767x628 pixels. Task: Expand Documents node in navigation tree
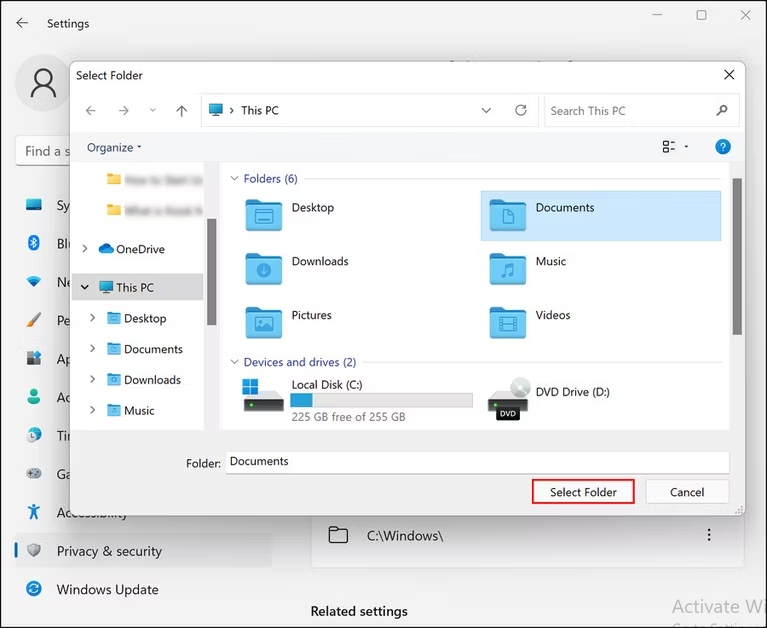pyautogui.click(x=92, y=348)
